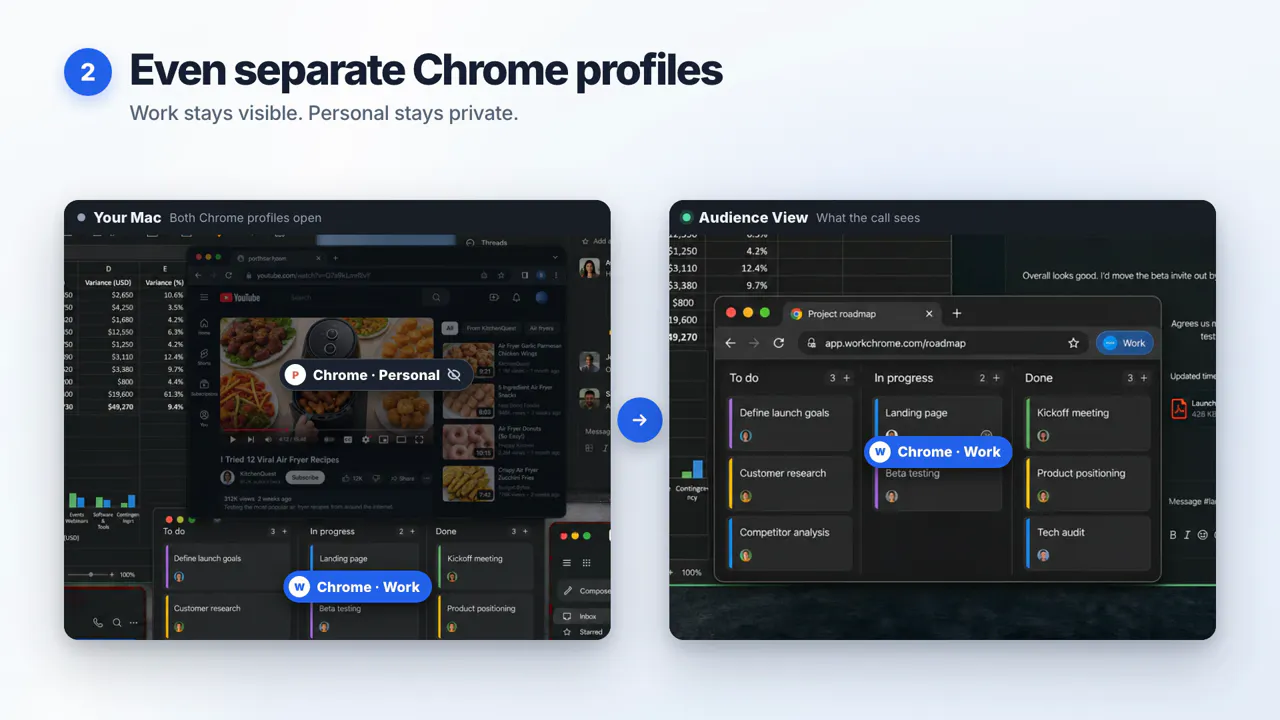Click the YouTube logo
The width and height of the screenshot is (1280, 720).
(x=240, y=298)
